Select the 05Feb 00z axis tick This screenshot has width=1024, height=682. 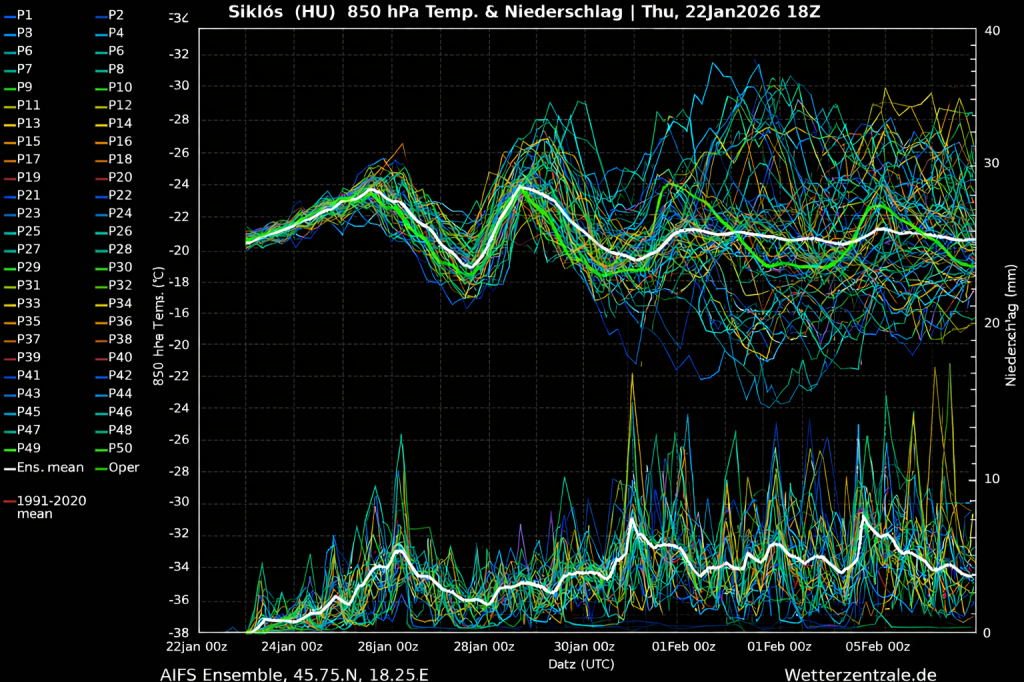coord(877,646)
